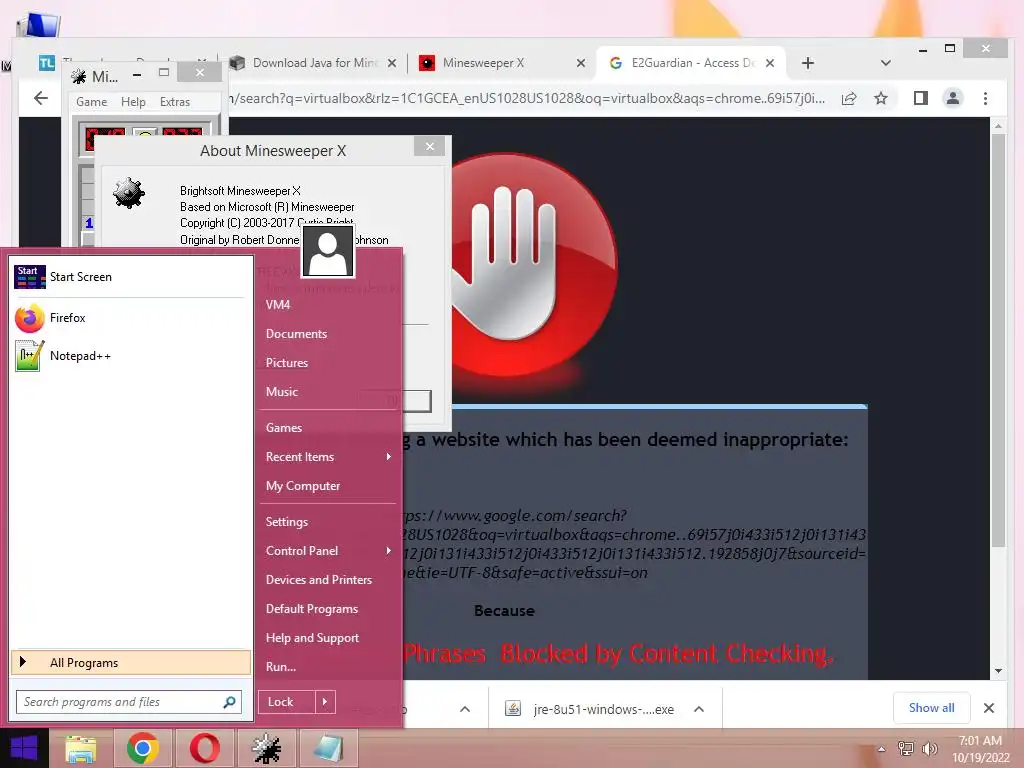Open jre-8u51 download options chevron

(699, 709)
